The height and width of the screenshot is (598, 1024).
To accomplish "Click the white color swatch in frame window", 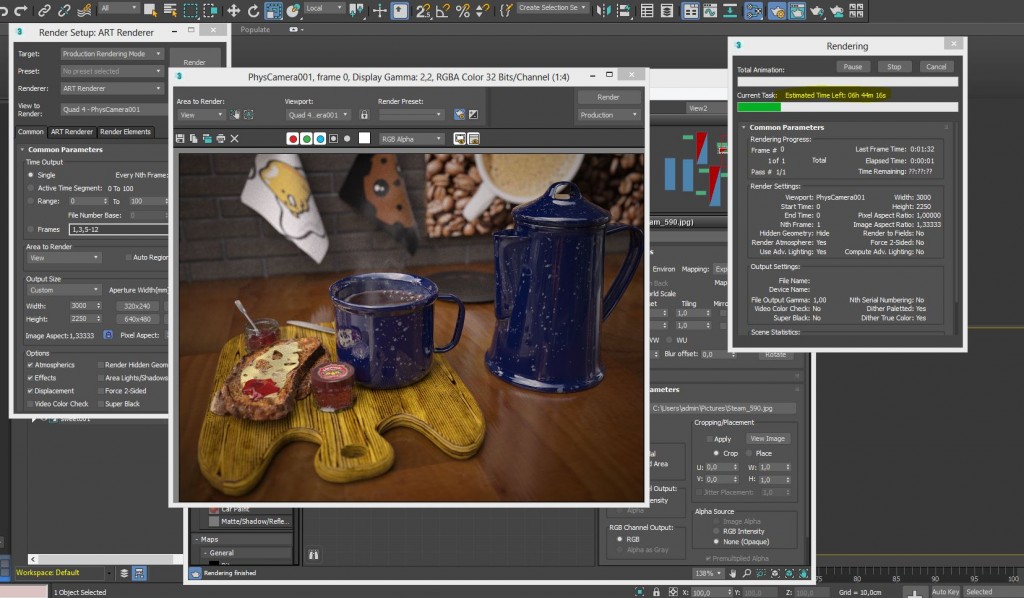I will [364, 138].
